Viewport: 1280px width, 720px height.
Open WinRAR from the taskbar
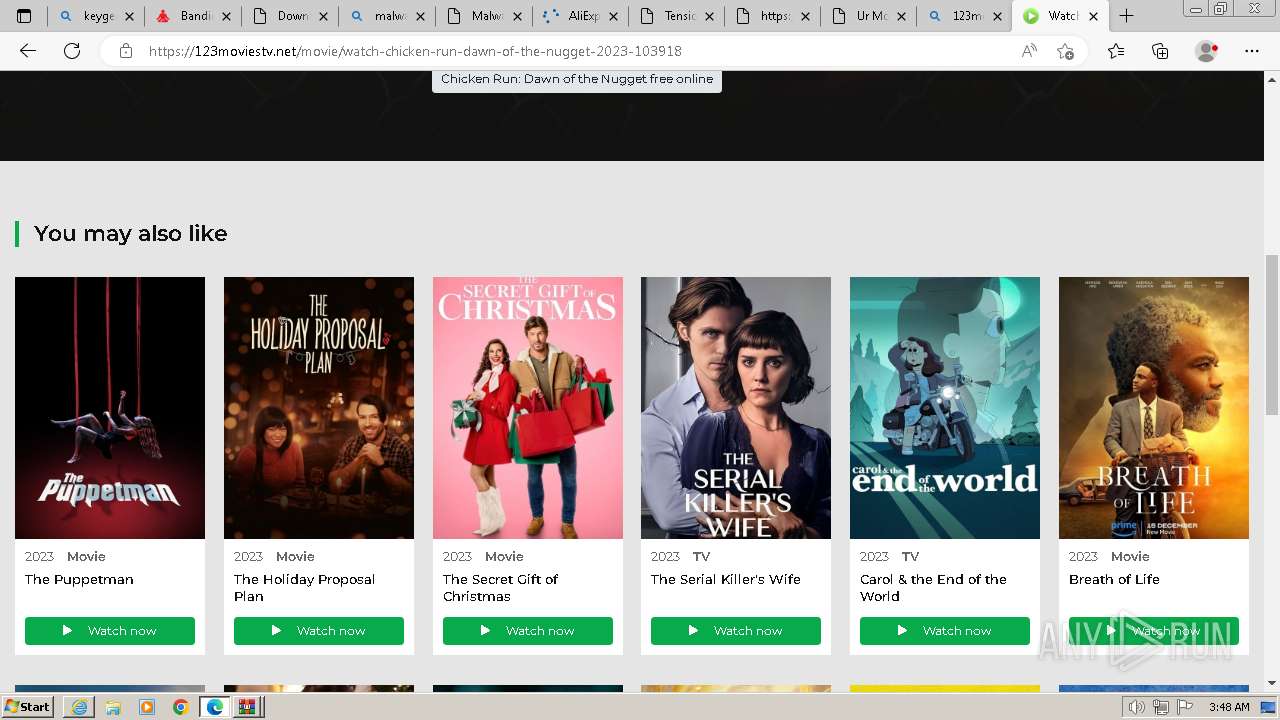pyautogui.click(x=247, y=707)
